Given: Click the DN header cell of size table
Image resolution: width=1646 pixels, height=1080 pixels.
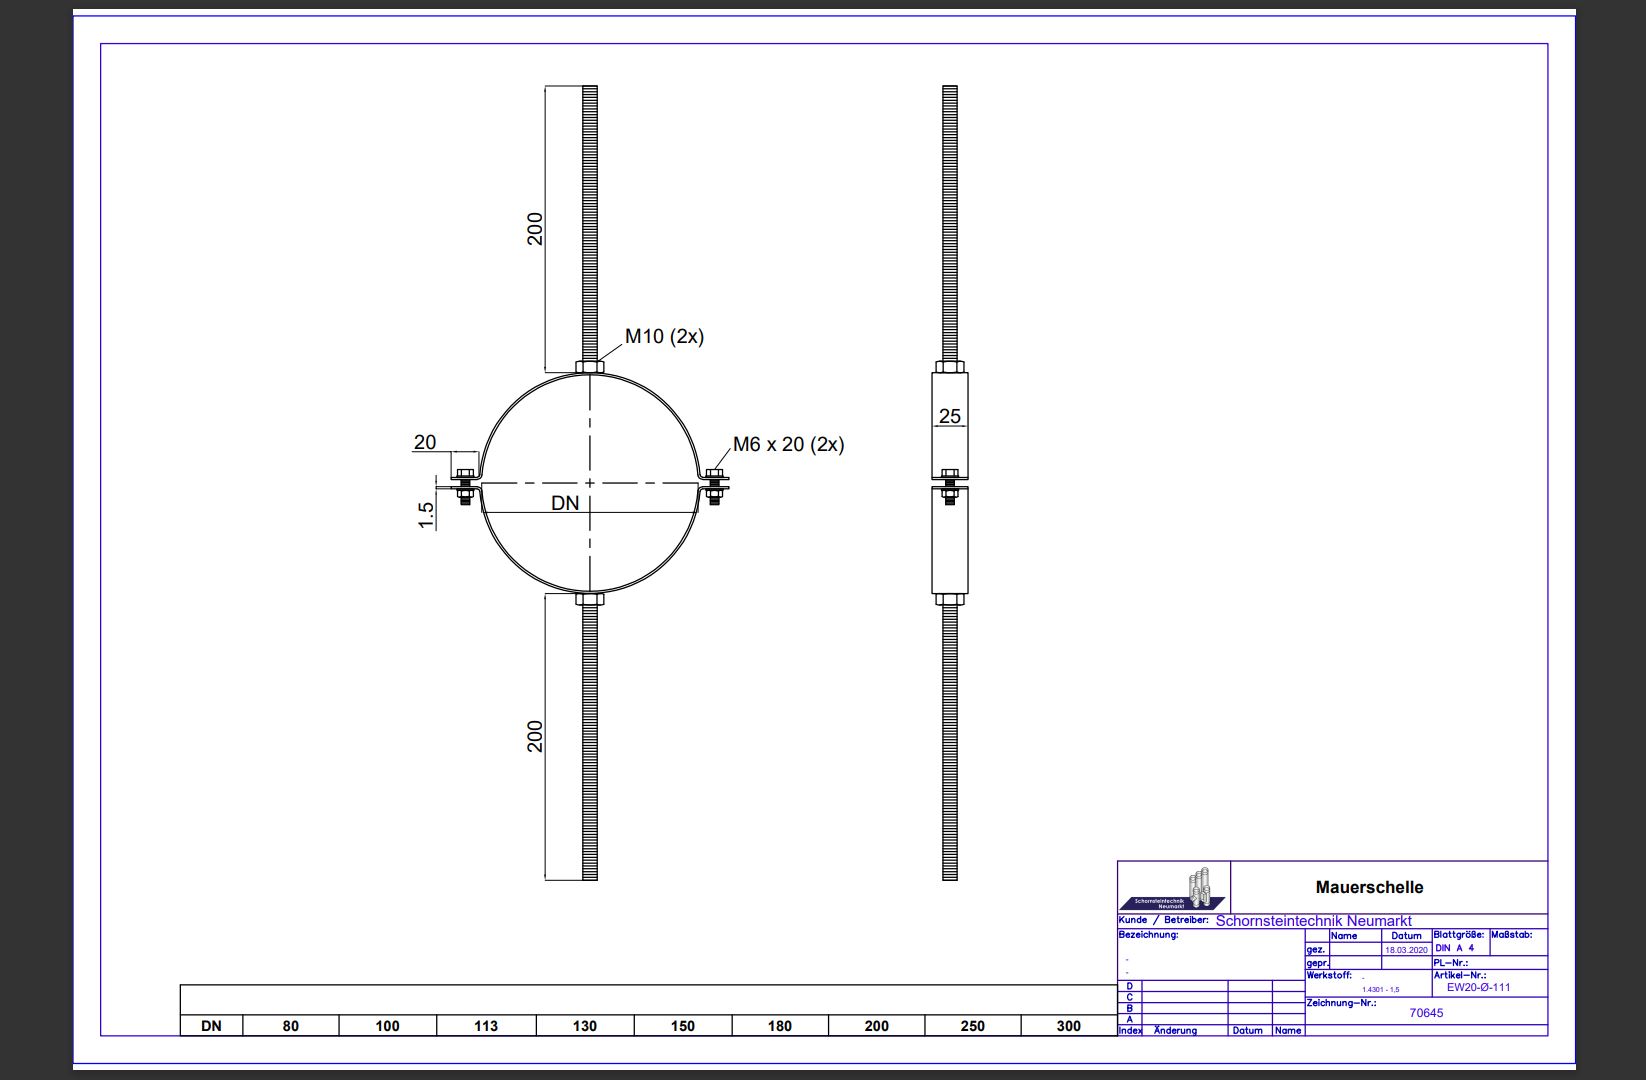Looking at the screenshot, I should click(211, 1026).
